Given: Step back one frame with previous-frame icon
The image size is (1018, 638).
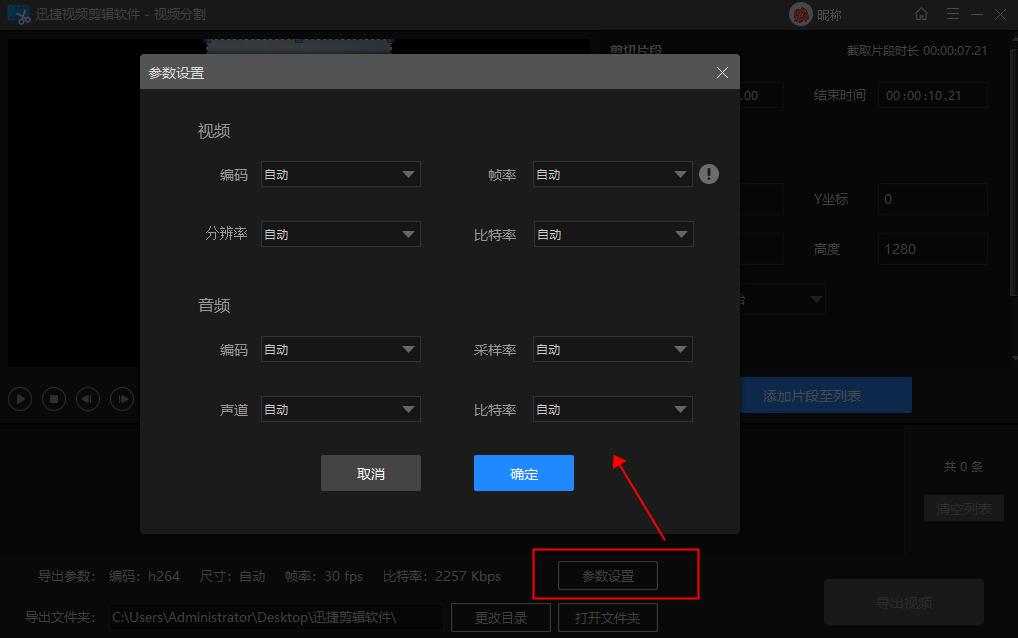Looking at the screenshot, I should (x=87, y=398).
